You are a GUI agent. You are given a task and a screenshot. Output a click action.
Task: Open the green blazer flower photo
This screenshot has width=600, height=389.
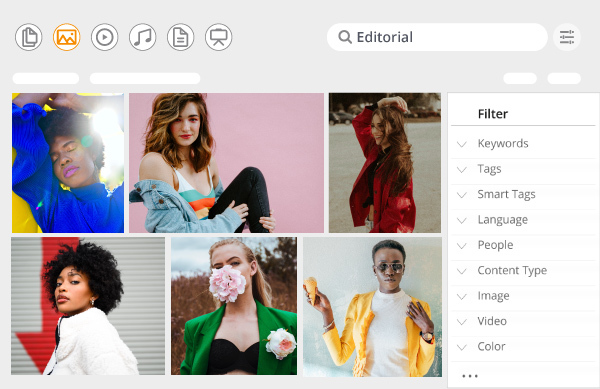(234, 306)
